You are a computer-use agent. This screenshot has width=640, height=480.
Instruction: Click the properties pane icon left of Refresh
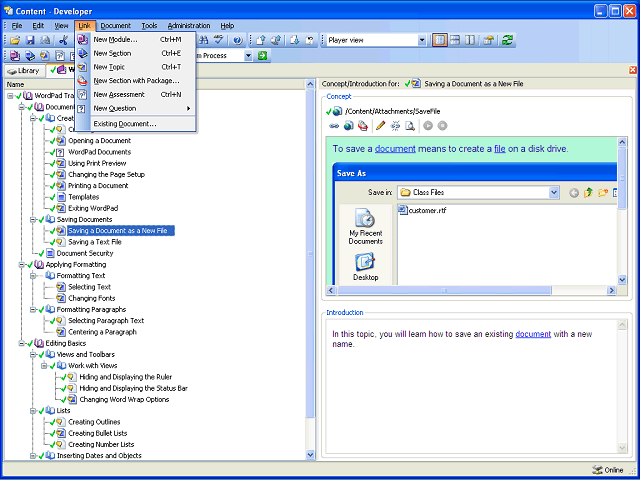[489, 40]
